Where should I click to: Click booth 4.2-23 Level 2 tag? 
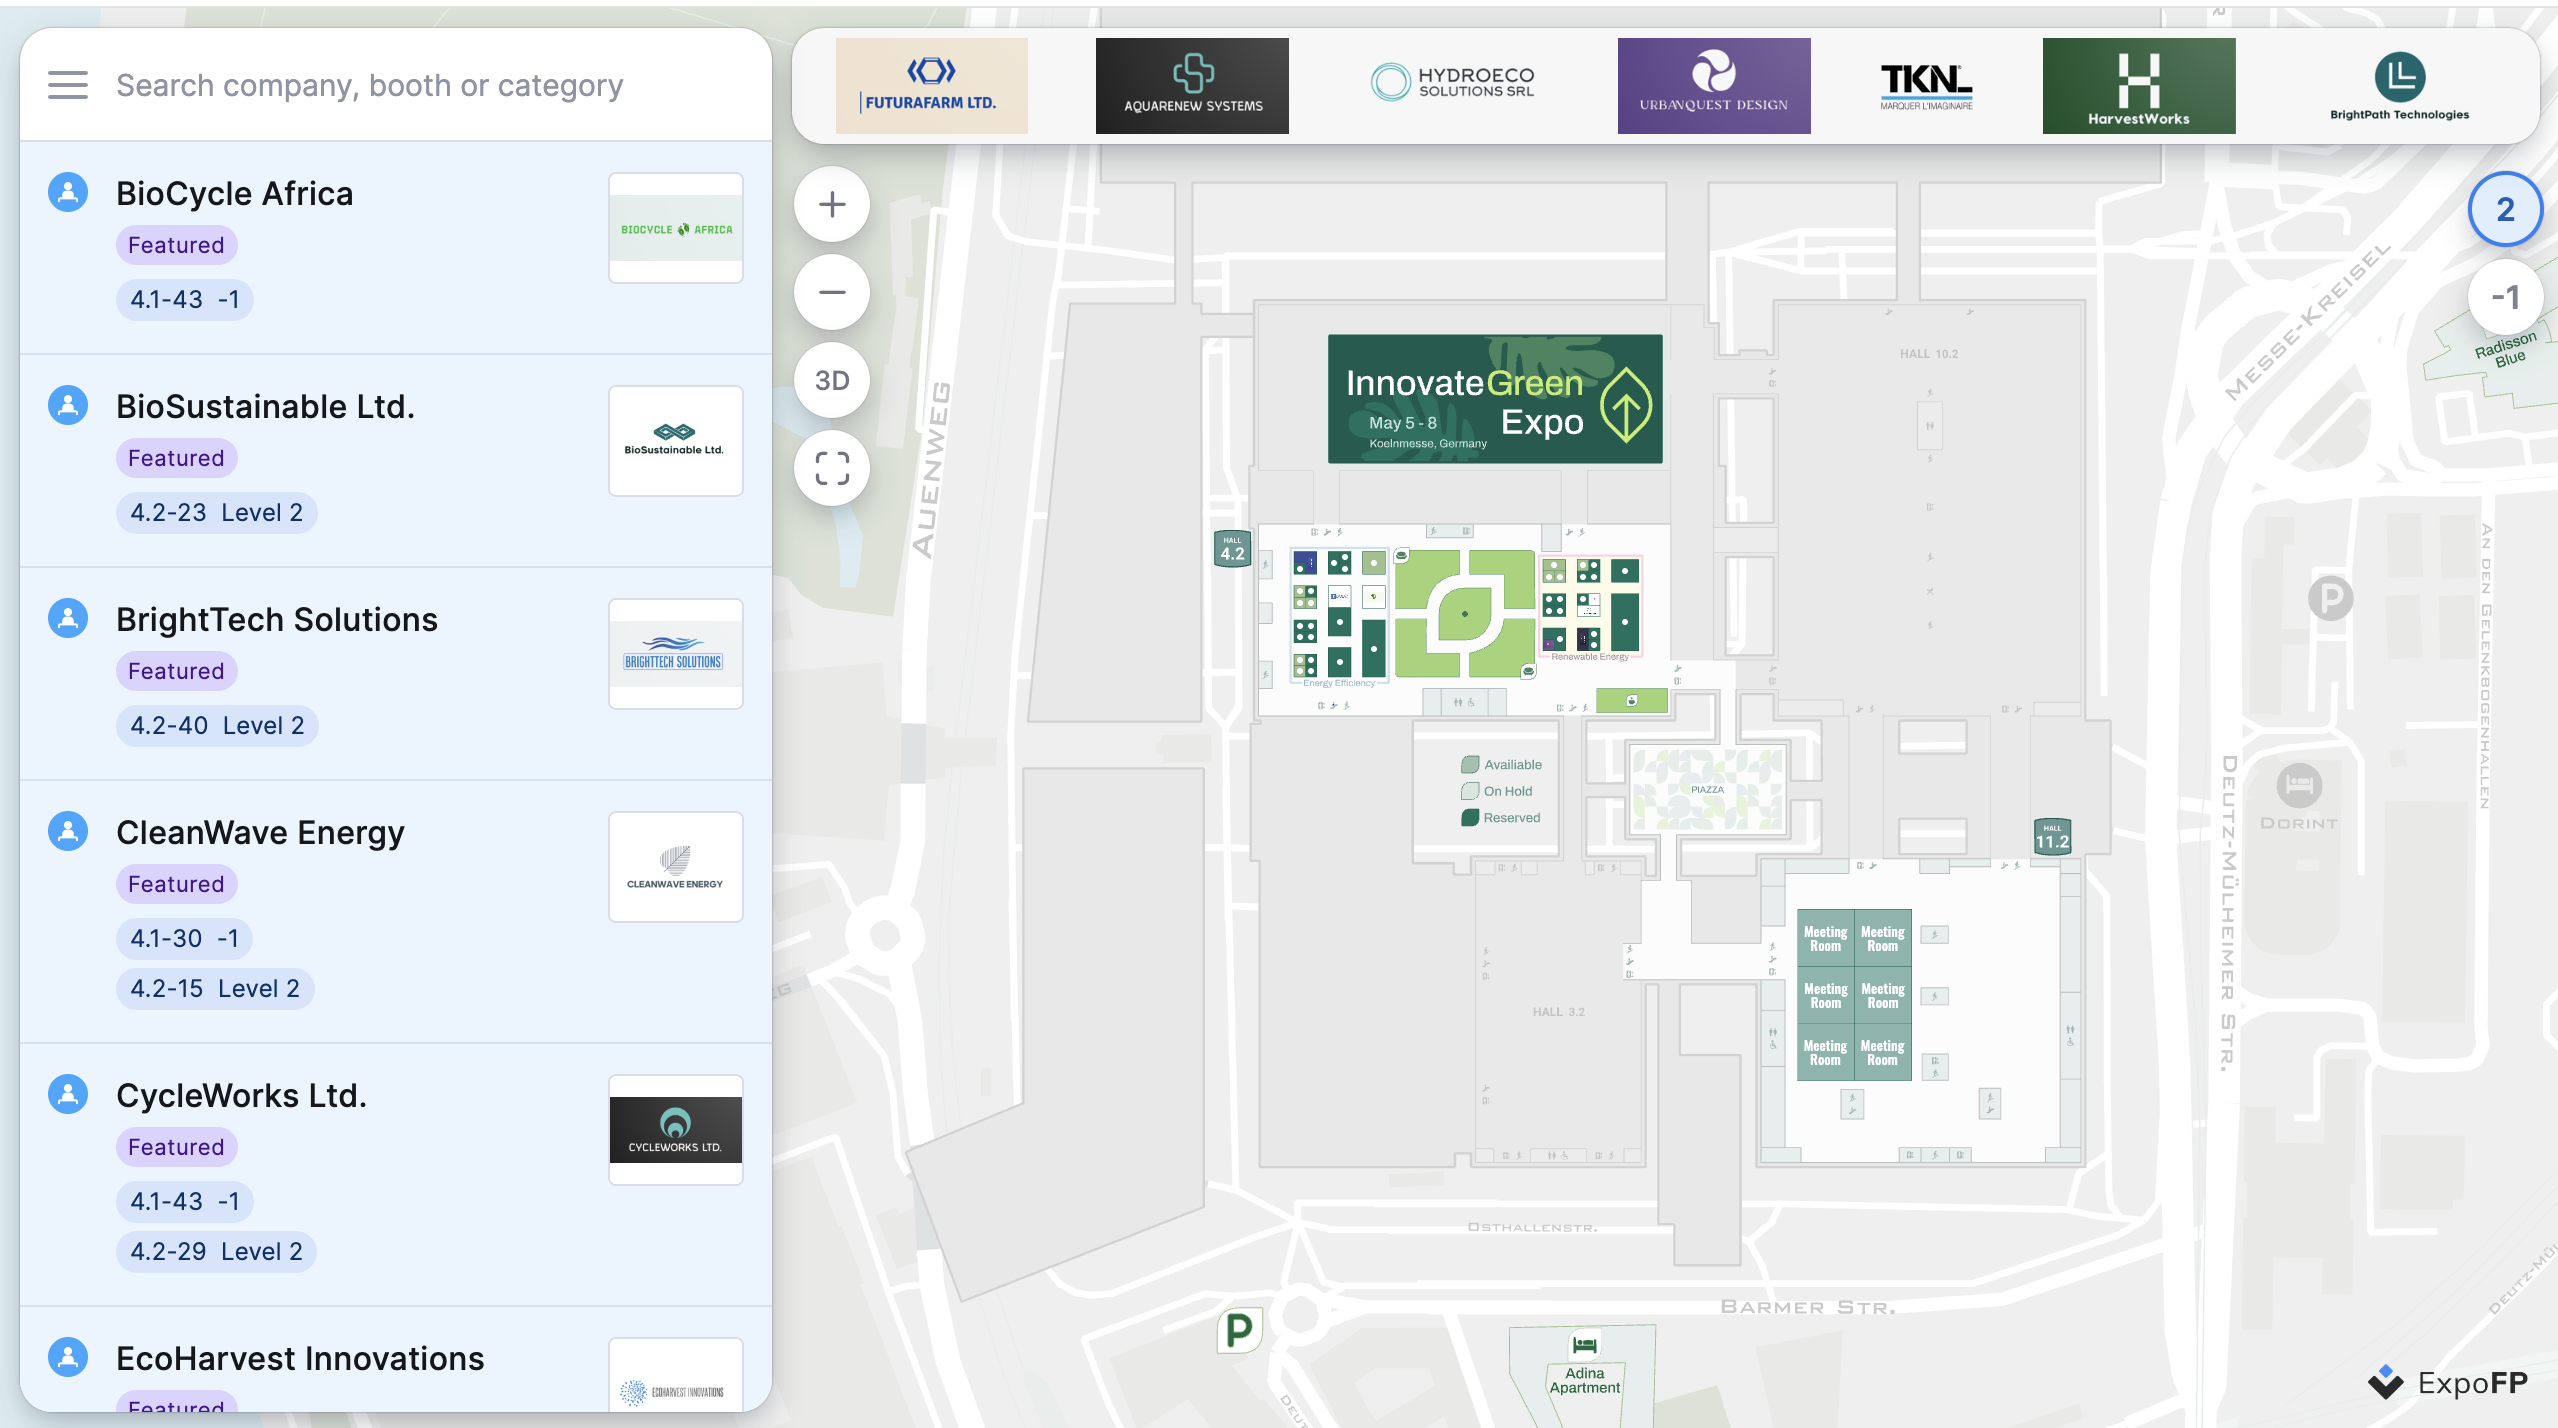click(216, 513)
